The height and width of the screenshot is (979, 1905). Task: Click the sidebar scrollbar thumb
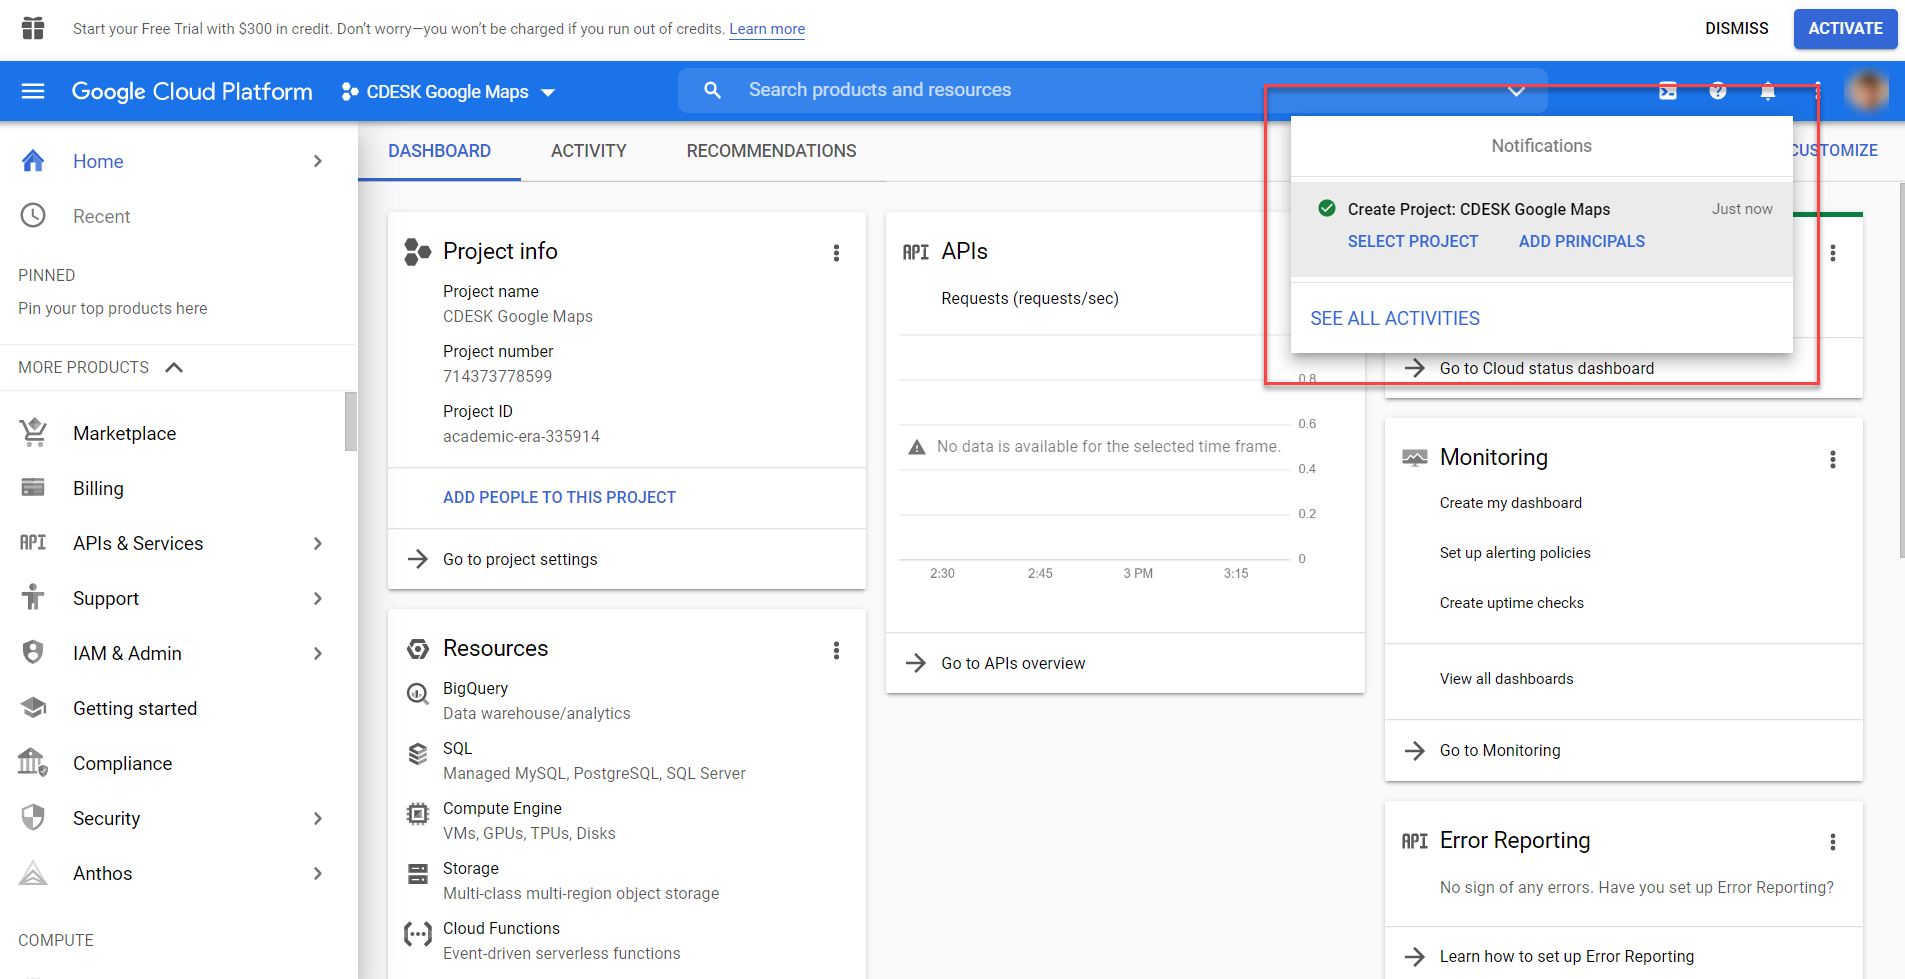(351, 421)
